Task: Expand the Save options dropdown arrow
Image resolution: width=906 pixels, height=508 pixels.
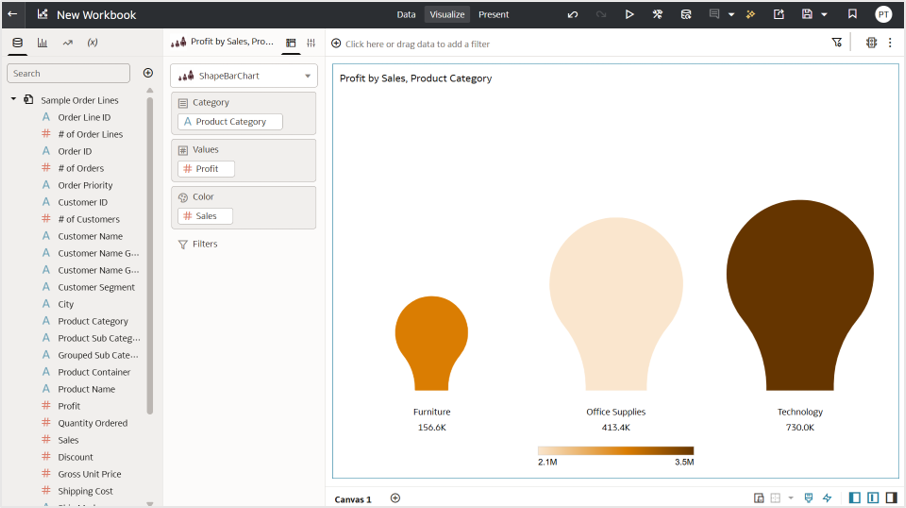Action: (824, 15)
